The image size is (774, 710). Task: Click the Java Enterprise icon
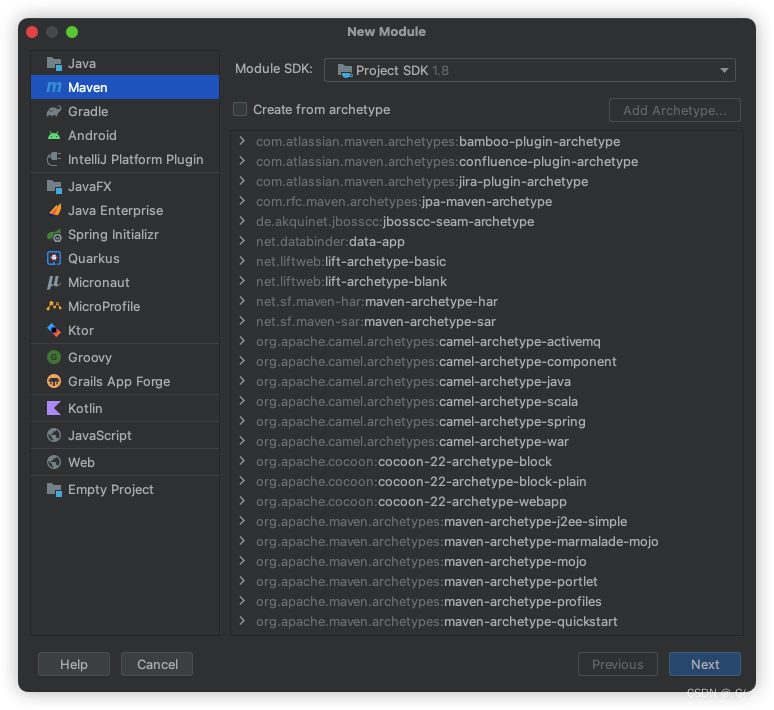pyautogui.click(x=54, y=210)
